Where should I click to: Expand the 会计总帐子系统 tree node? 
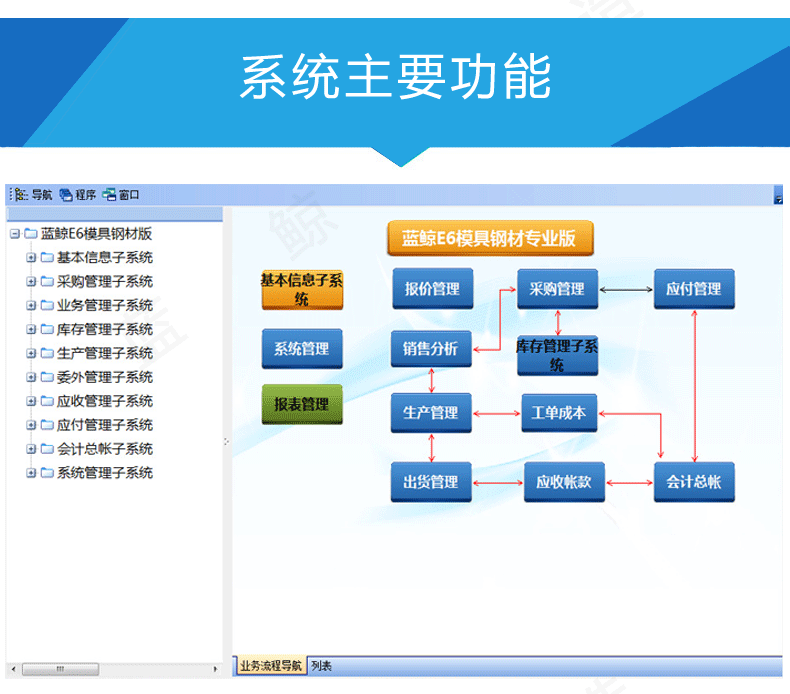tap(31, 450)
